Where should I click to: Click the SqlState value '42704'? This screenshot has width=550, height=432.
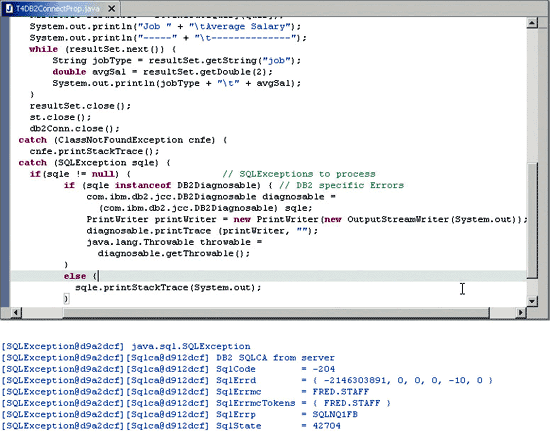(x=326, y=426)
